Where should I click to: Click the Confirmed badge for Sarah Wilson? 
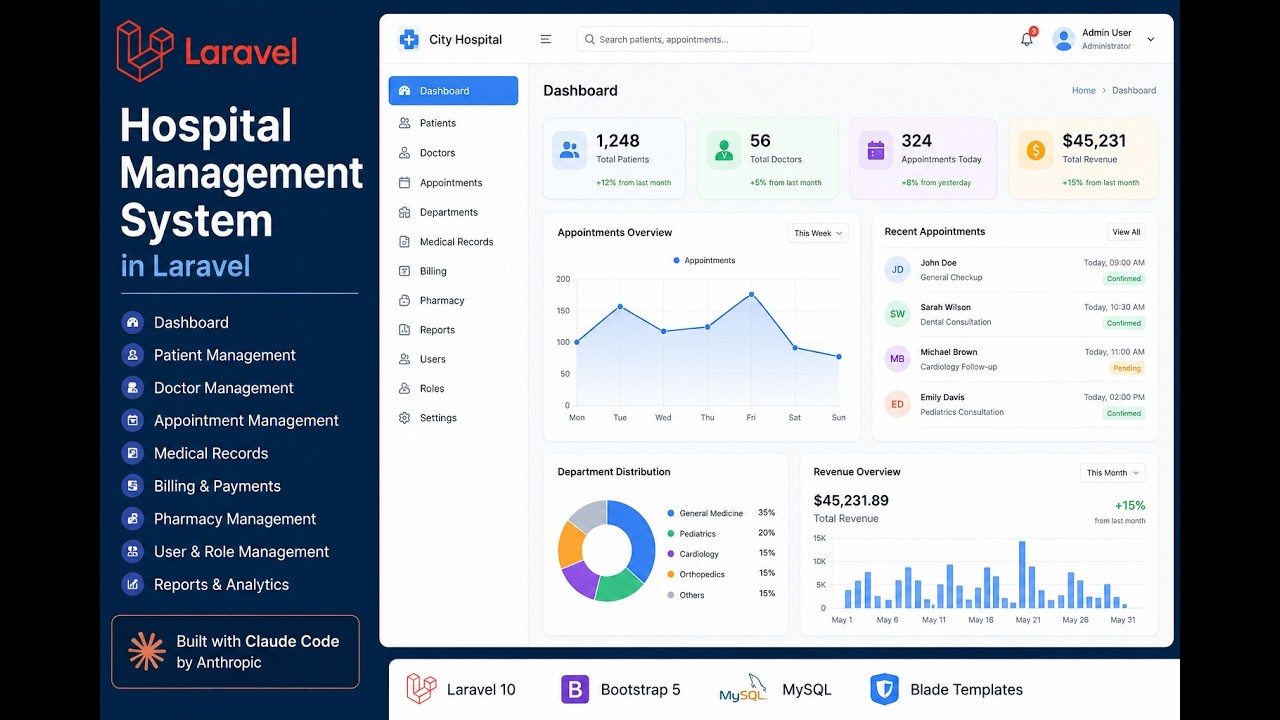[1124, 323]
